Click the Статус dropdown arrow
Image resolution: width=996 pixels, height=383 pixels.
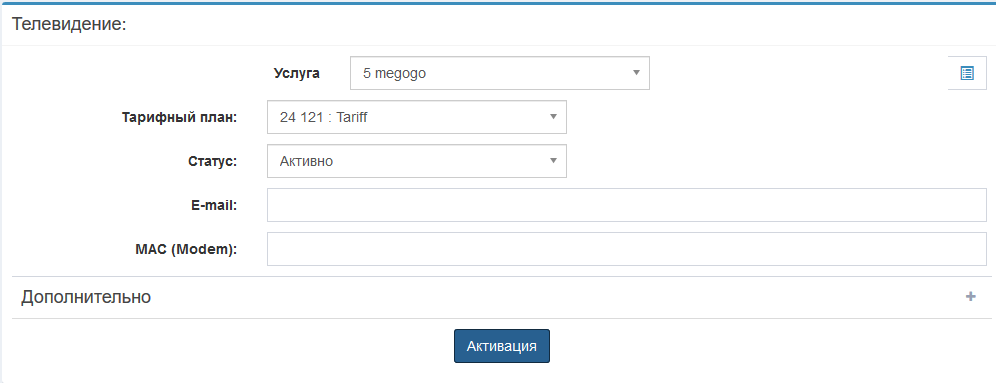pyautogui.click(x=553, y=161)
